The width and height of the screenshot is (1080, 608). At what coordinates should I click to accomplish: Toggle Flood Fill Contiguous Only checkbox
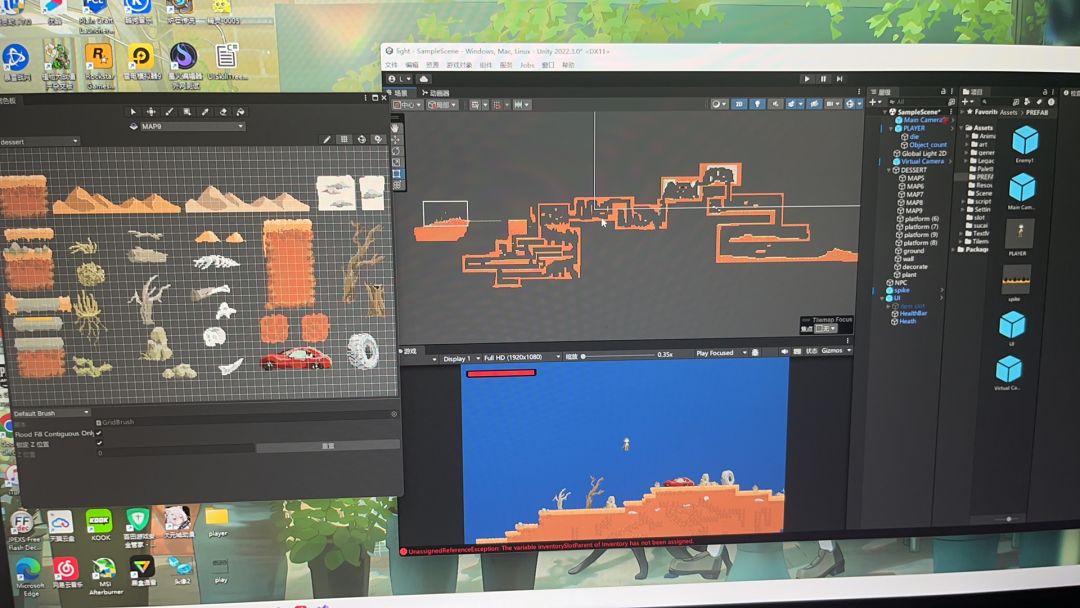99,433
